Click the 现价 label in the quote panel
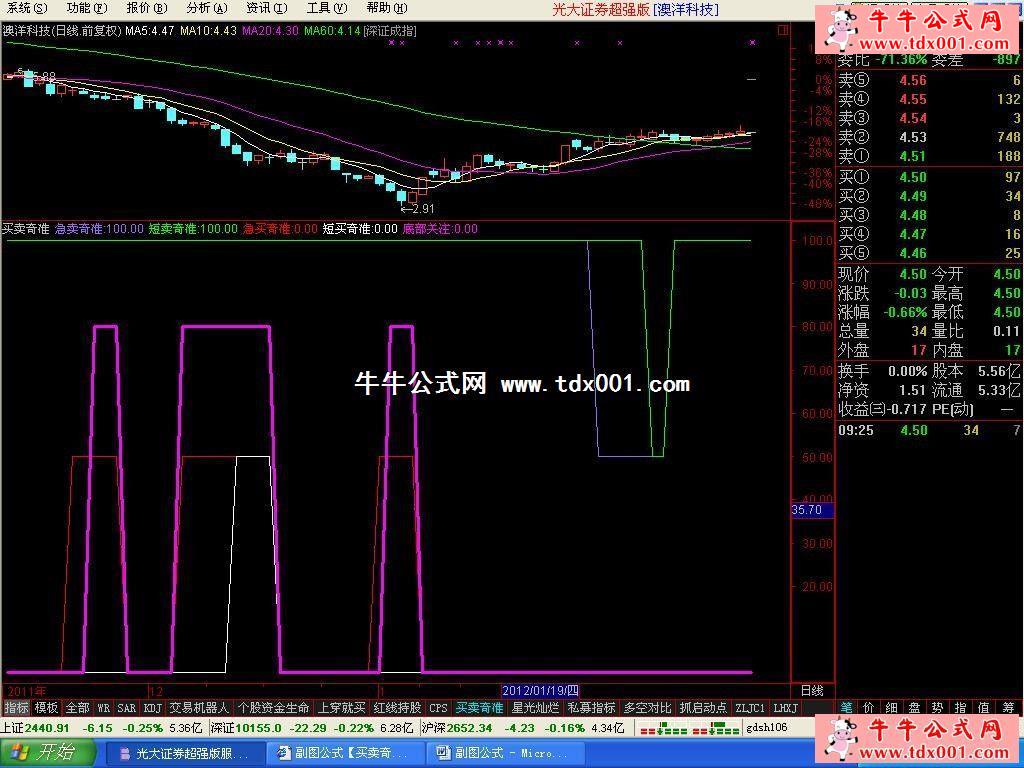Viewport: 1024px width, 768px height. 854,274
